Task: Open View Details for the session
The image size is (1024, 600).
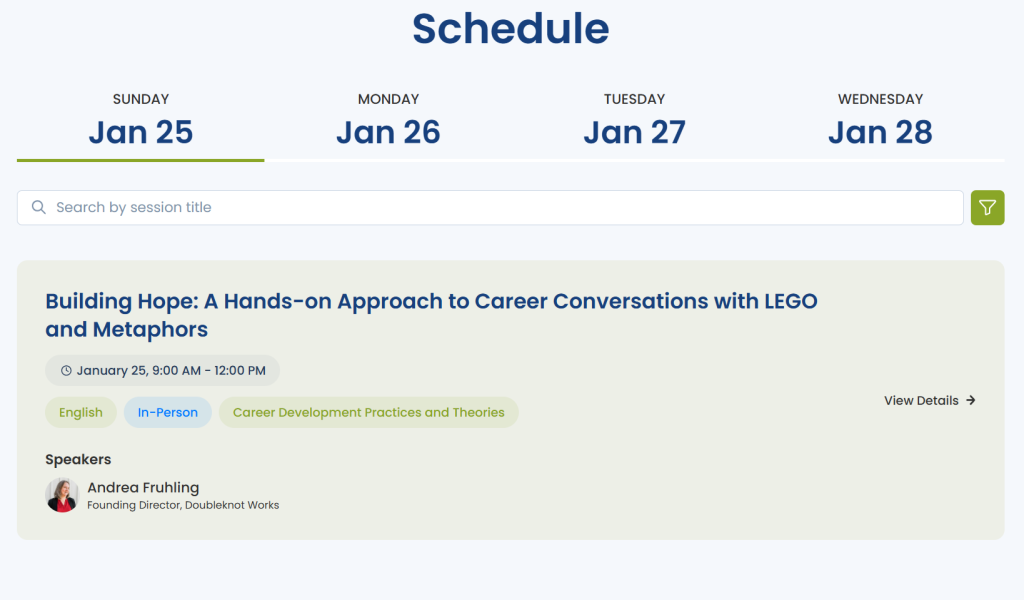Action: point(921,401)
